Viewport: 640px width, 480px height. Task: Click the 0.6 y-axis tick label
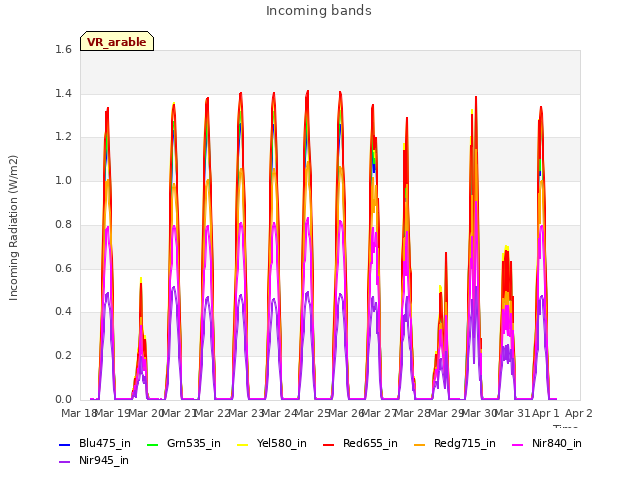[x=63, y=268]
